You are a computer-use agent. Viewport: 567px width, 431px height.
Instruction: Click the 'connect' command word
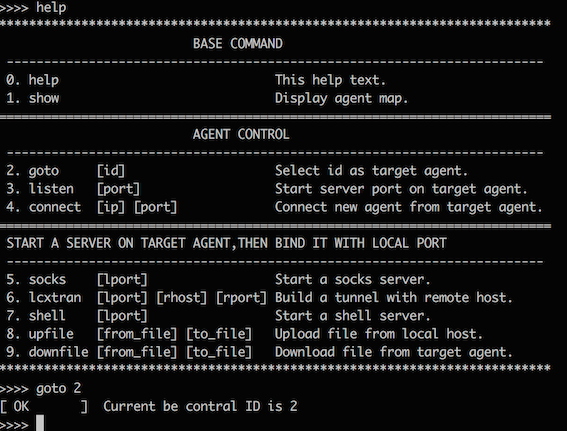(x=55, y=207)
